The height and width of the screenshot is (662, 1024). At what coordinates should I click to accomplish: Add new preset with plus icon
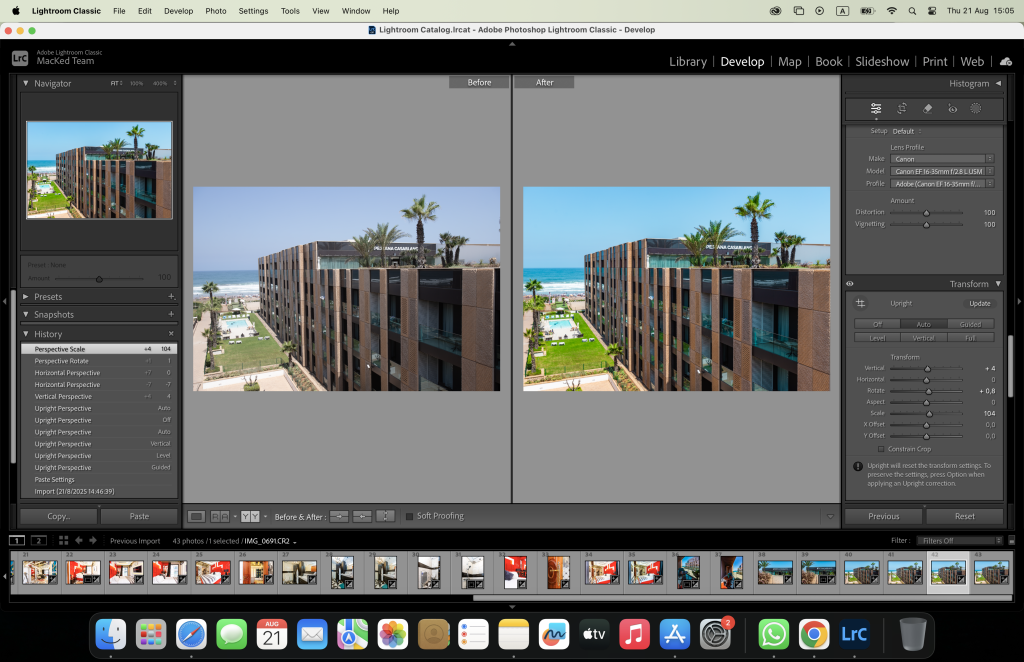coord(171,296)
